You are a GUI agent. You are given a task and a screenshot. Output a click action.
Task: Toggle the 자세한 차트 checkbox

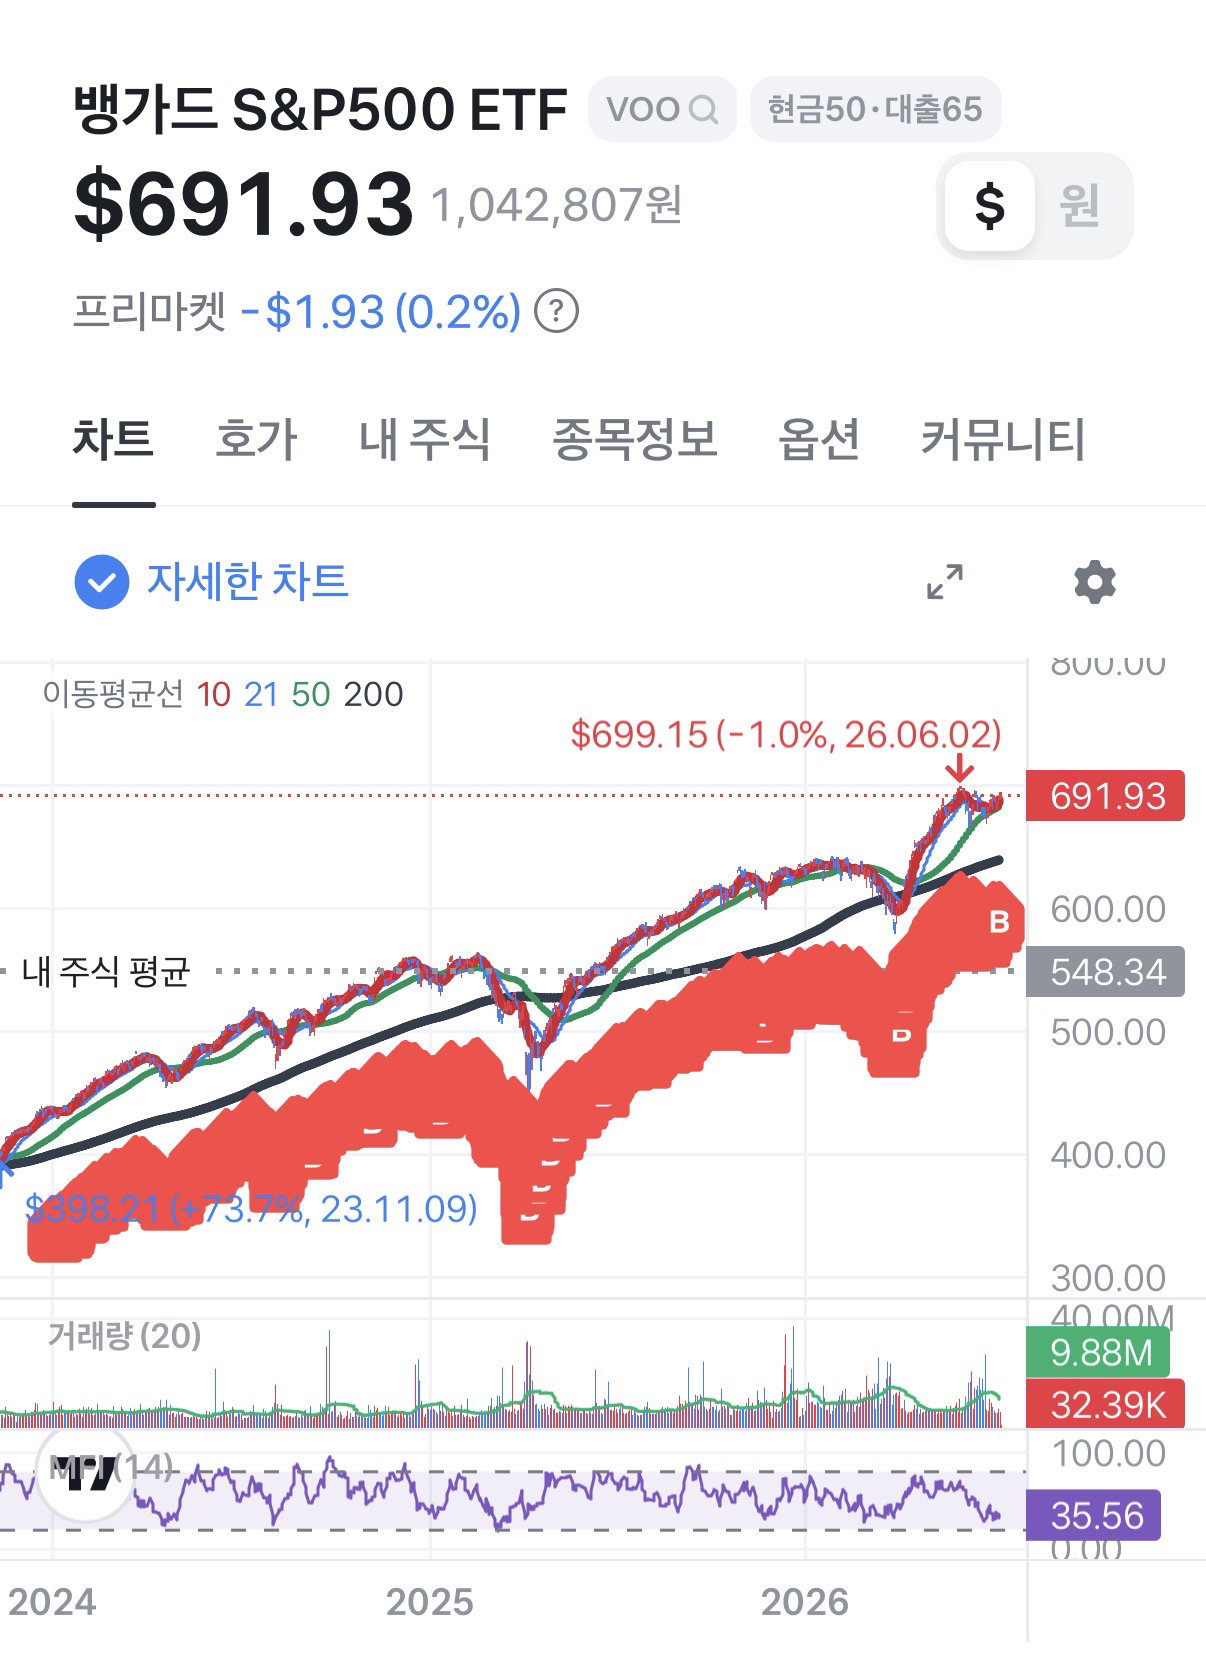click(x=102, y=582)
